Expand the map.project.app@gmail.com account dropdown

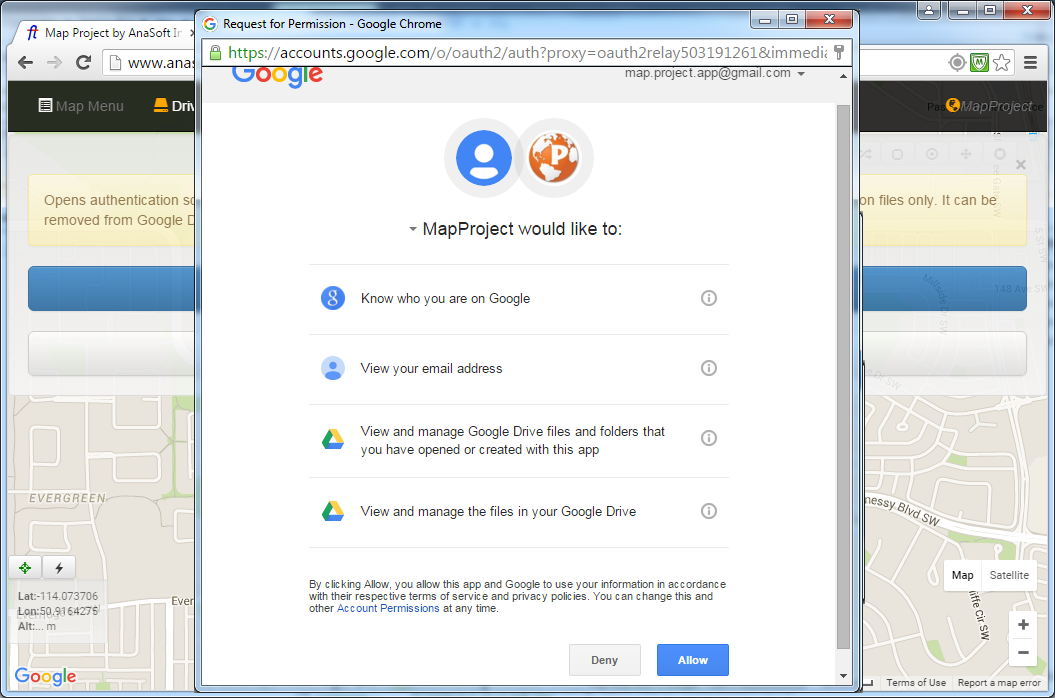801,73
